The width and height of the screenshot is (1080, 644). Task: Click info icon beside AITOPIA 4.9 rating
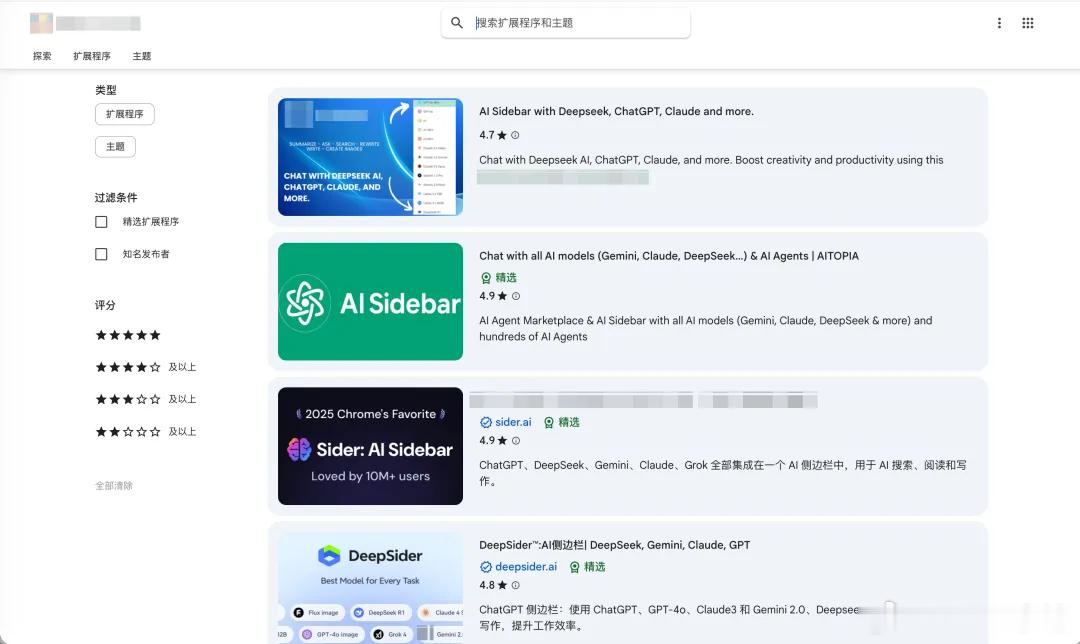click(x=516, y=296)
